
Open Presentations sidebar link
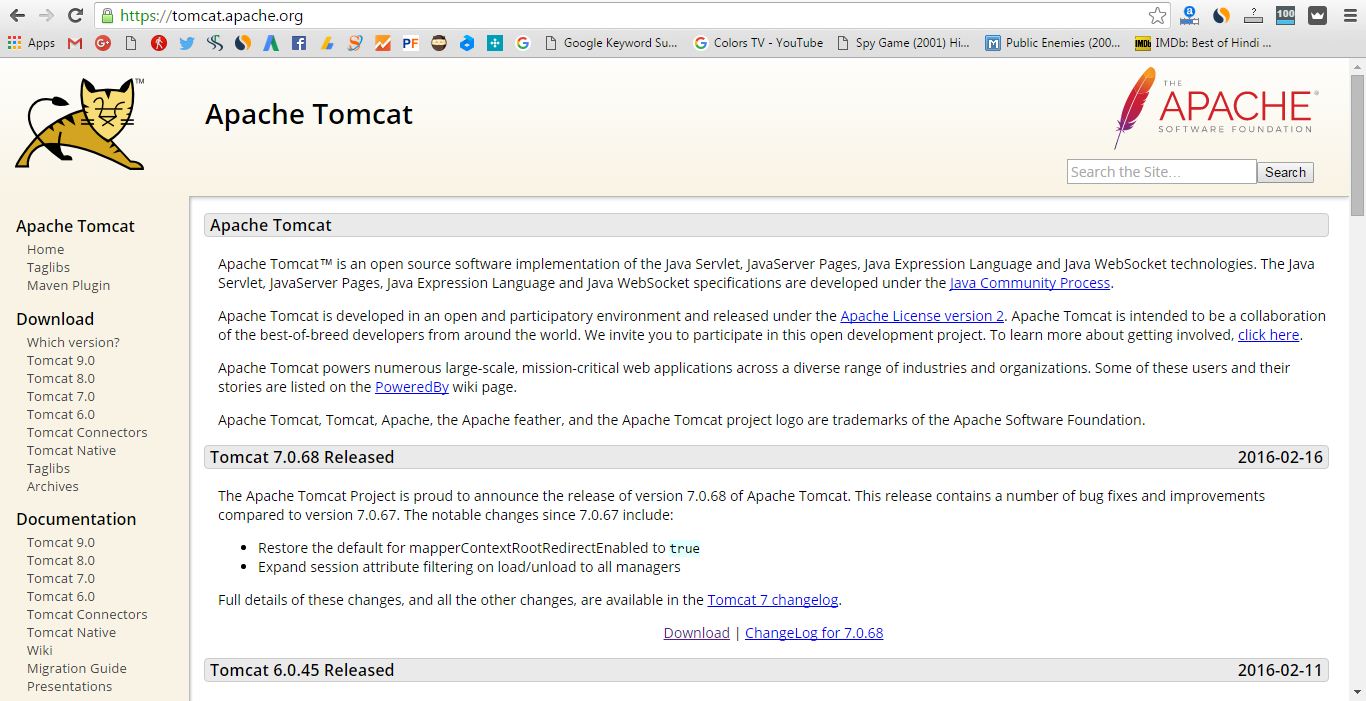[x=69, y=686]
